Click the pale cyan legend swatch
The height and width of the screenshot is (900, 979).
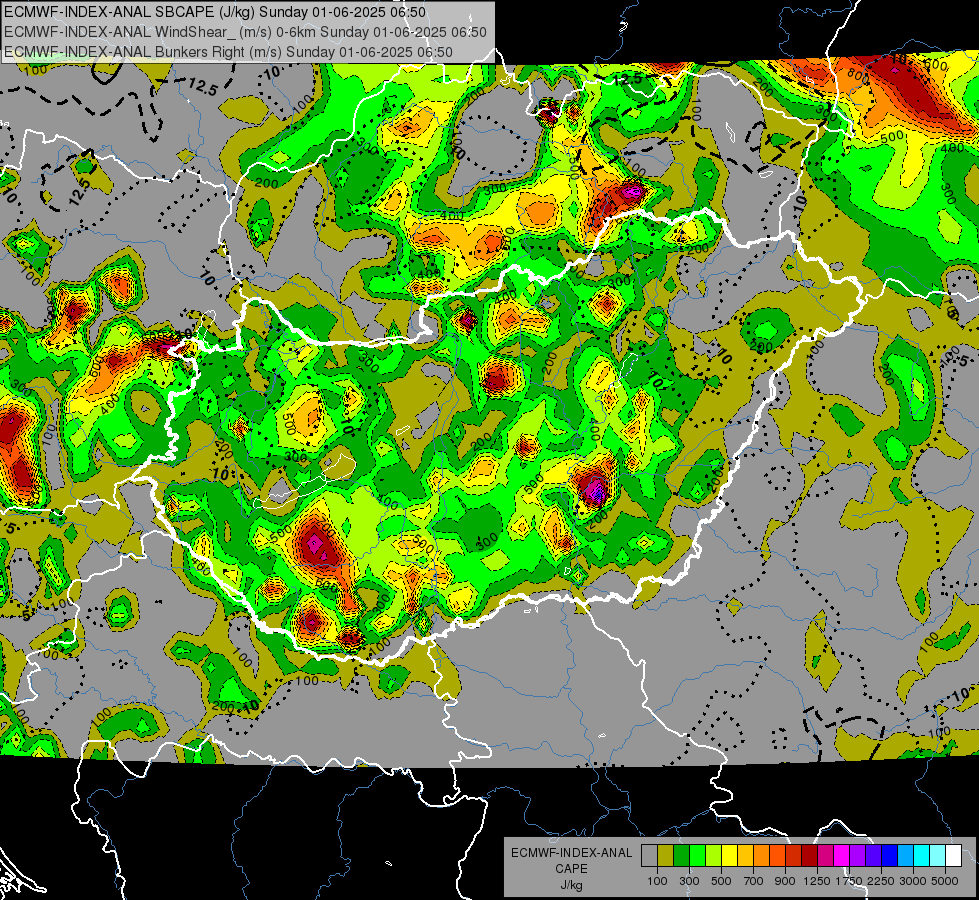[938, 856]
